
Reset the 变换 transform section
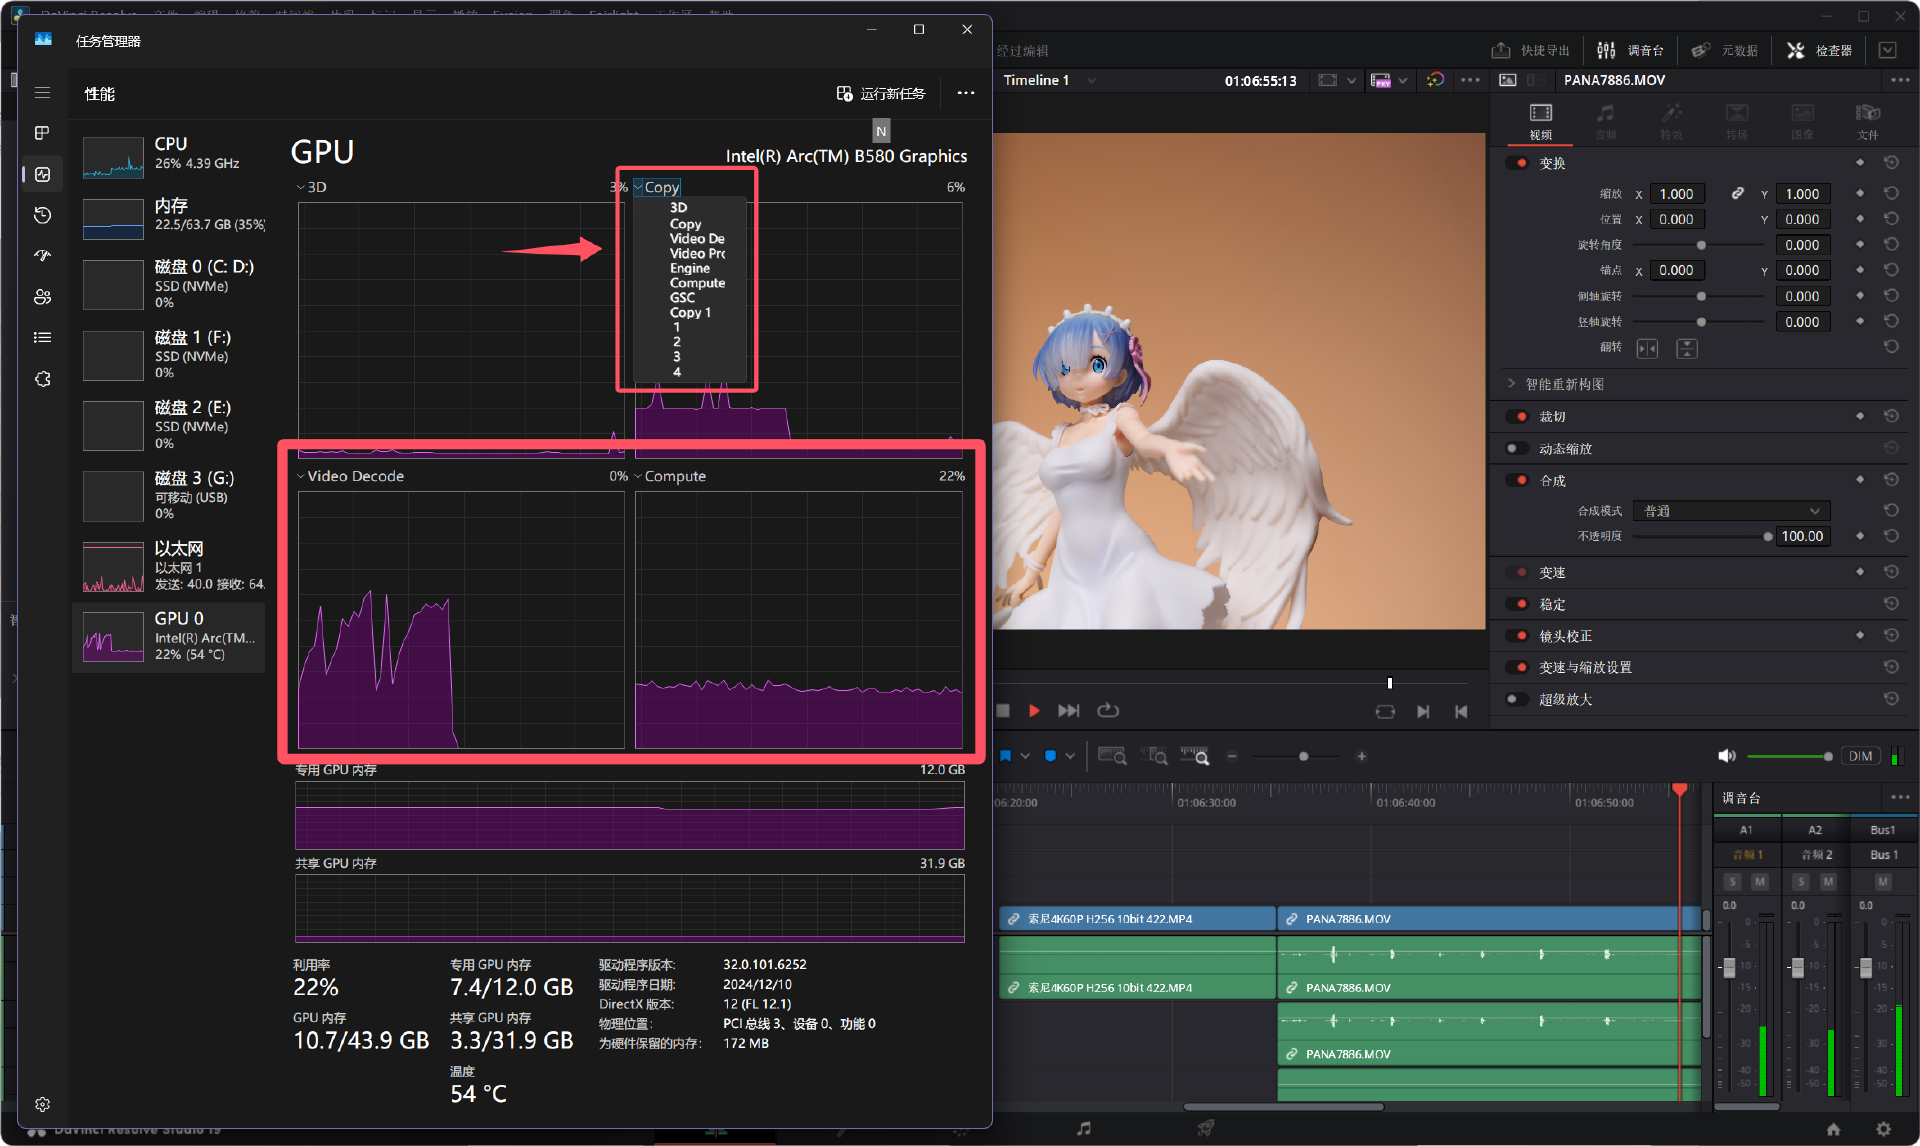pos(1891,163)
